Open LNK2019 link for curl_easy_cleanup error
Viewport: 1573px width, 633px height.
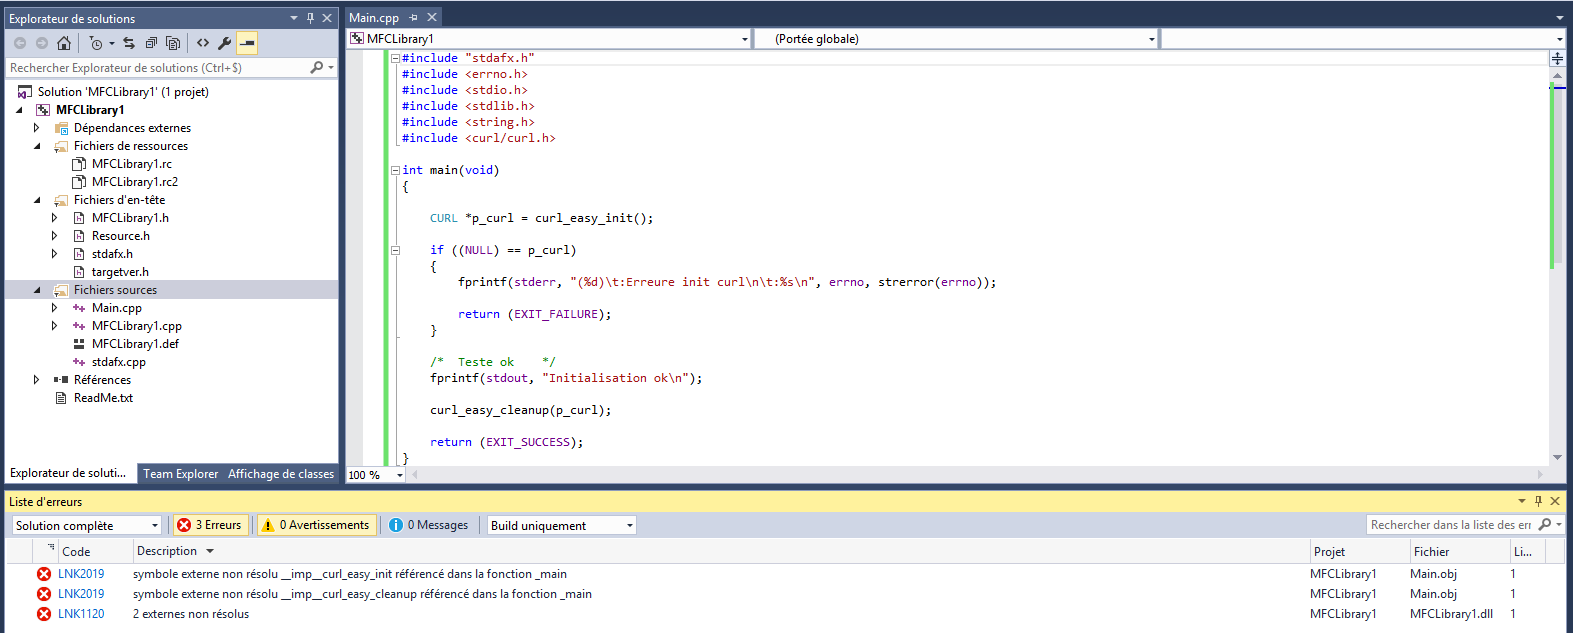point(81,594)
